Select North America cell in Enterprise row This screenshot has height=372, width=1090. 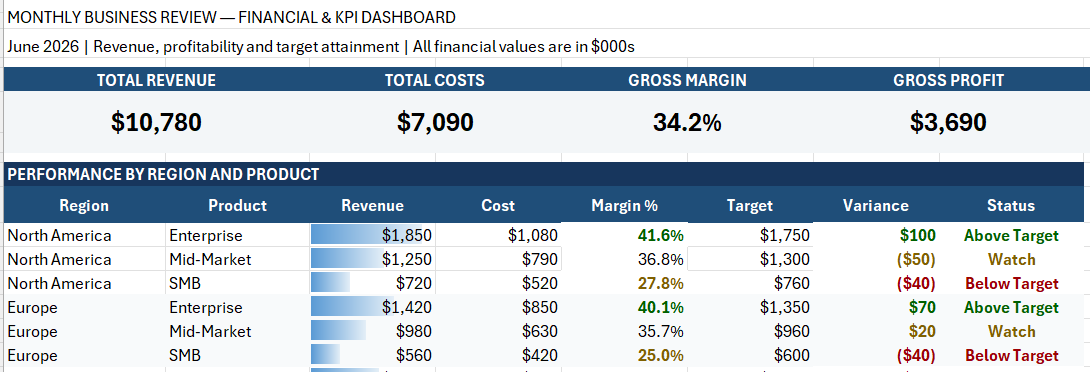coord(84,235)
